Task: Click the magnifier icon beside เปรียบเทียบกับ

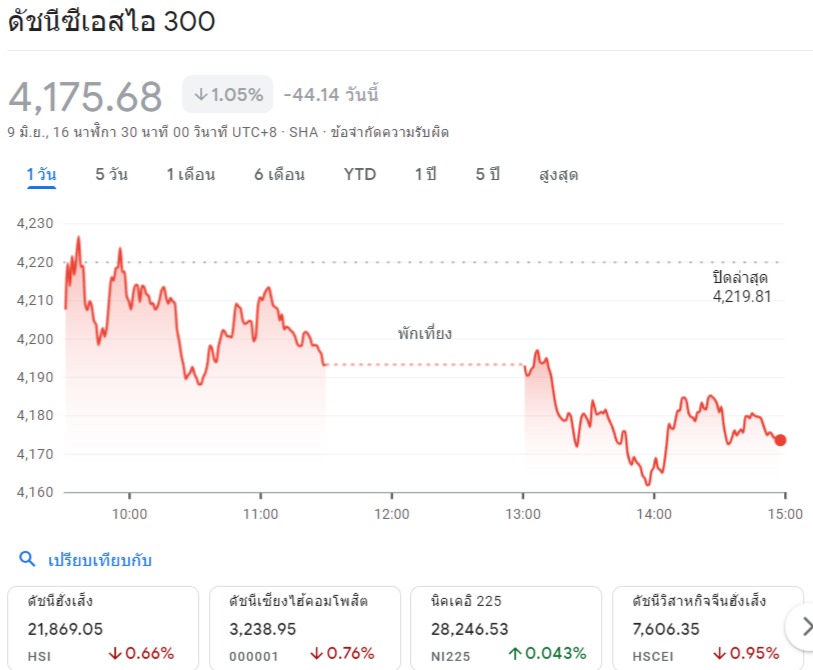Action: 27,559
